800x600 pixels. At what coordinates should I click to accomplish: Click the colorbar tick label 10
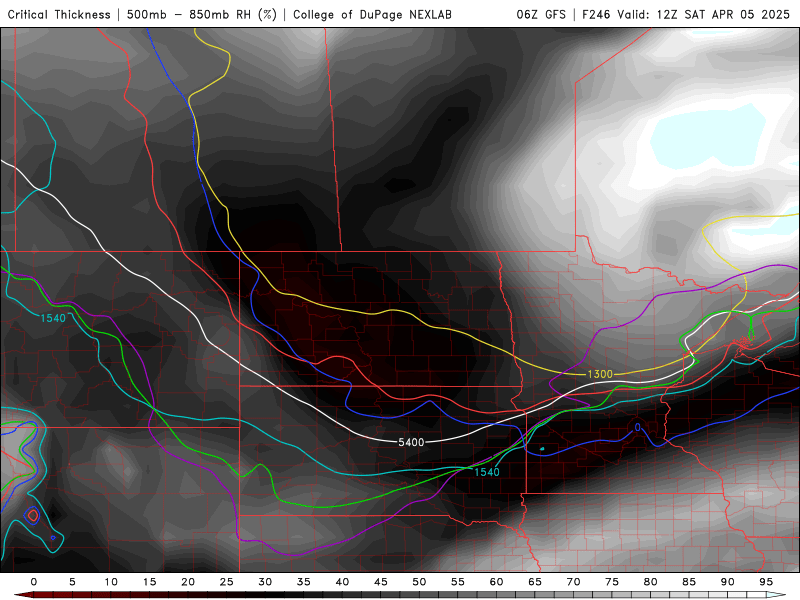(111, 582)
